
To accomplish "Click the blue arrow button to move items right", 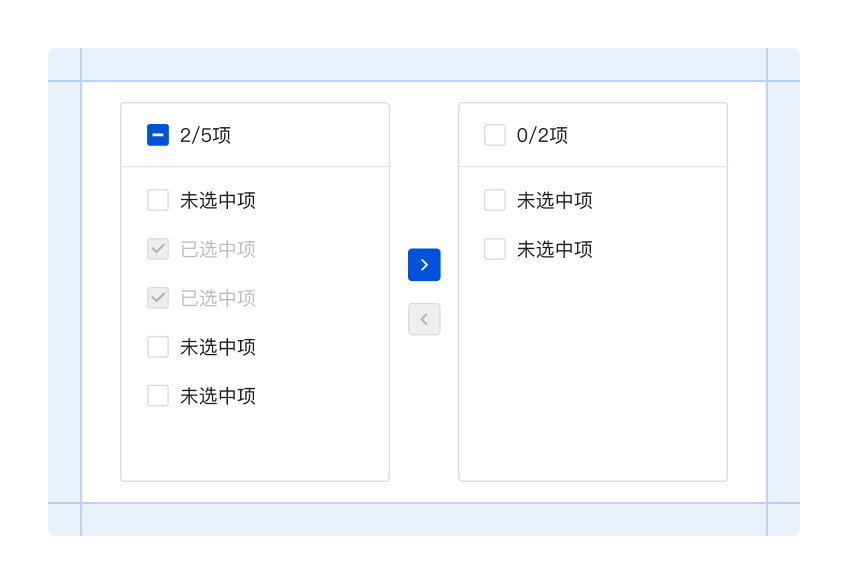I will coord(424,264).
